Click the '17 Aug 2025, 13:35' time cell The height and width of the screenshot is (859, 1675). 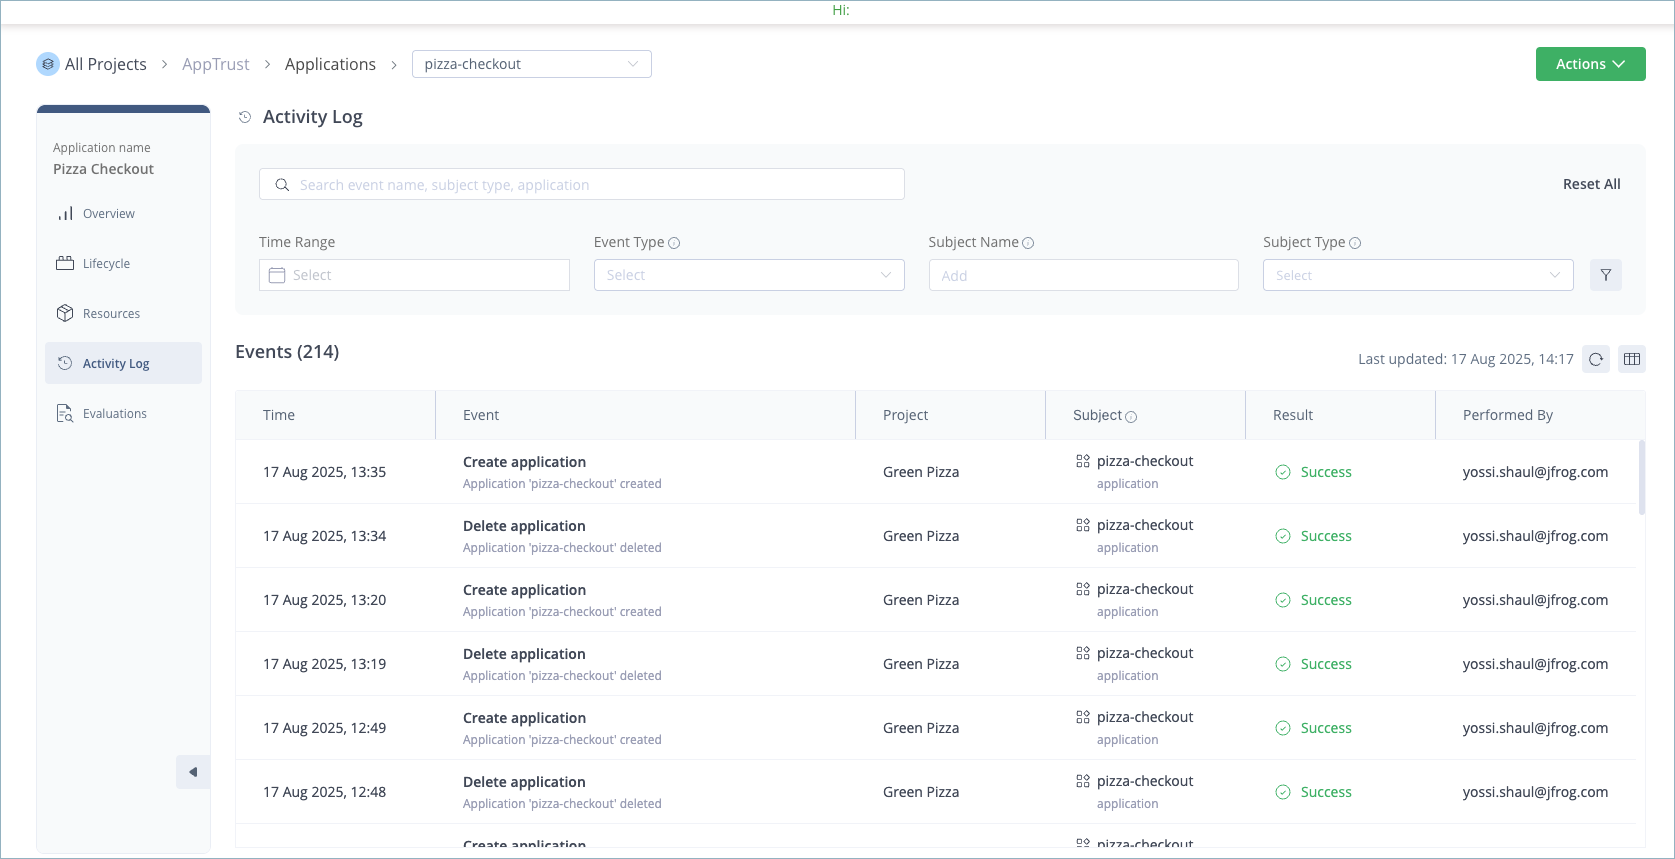(324, 472)
